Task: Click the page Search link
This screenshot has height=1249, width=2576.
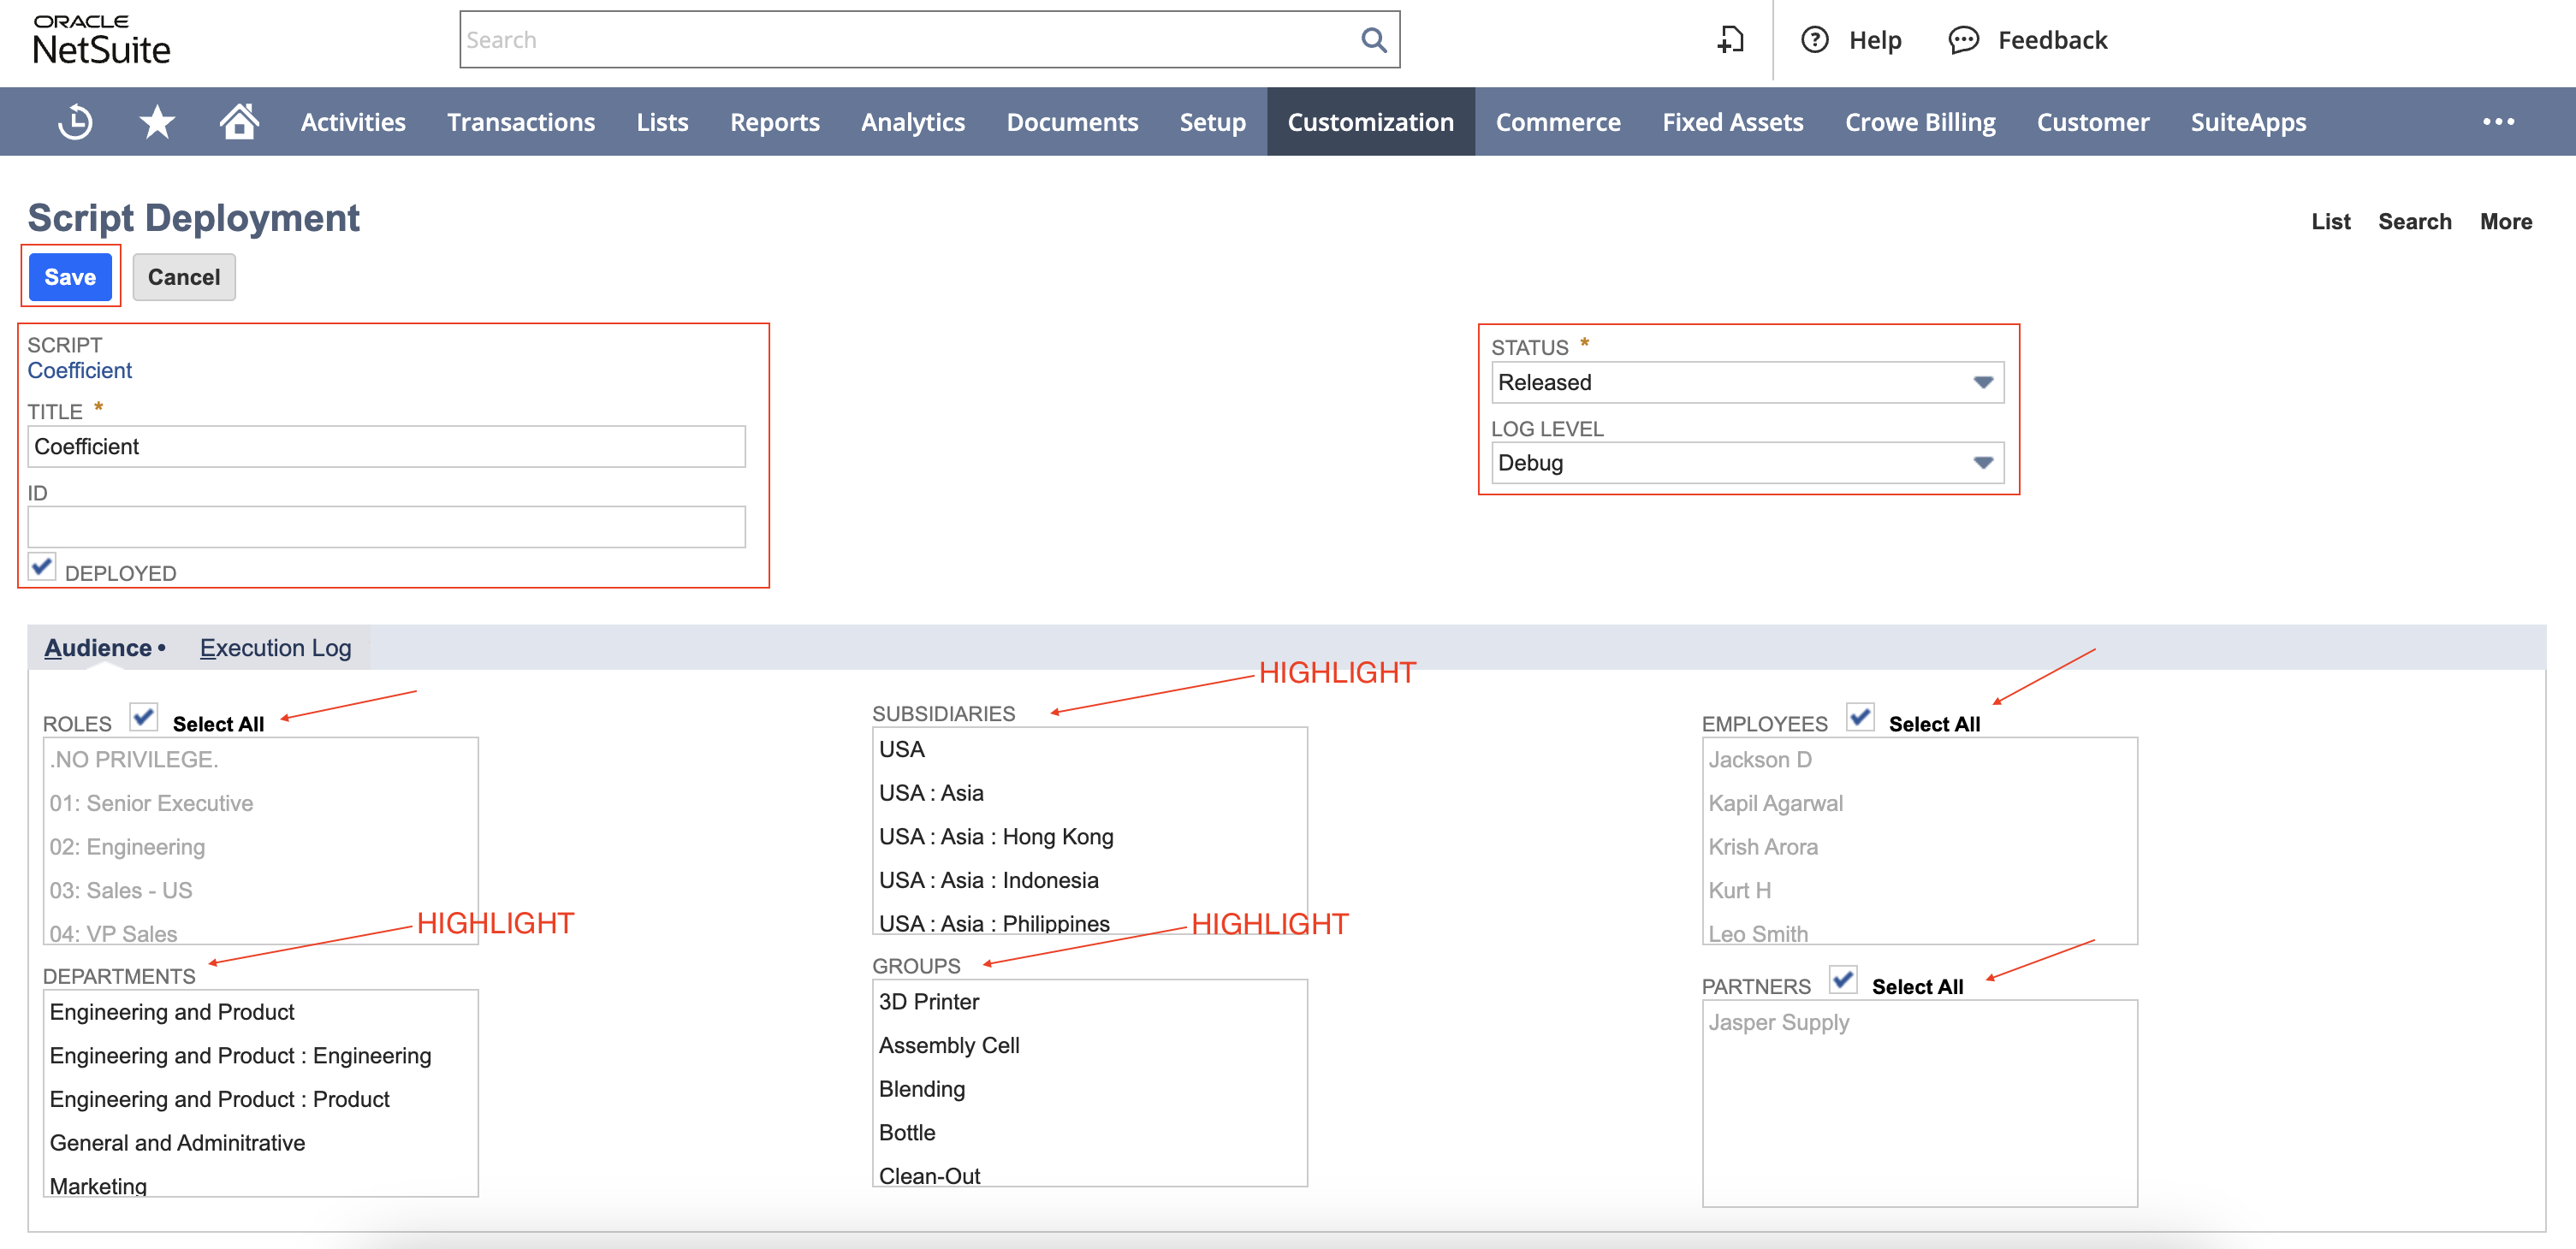Action: click(x=2414, y=222)
